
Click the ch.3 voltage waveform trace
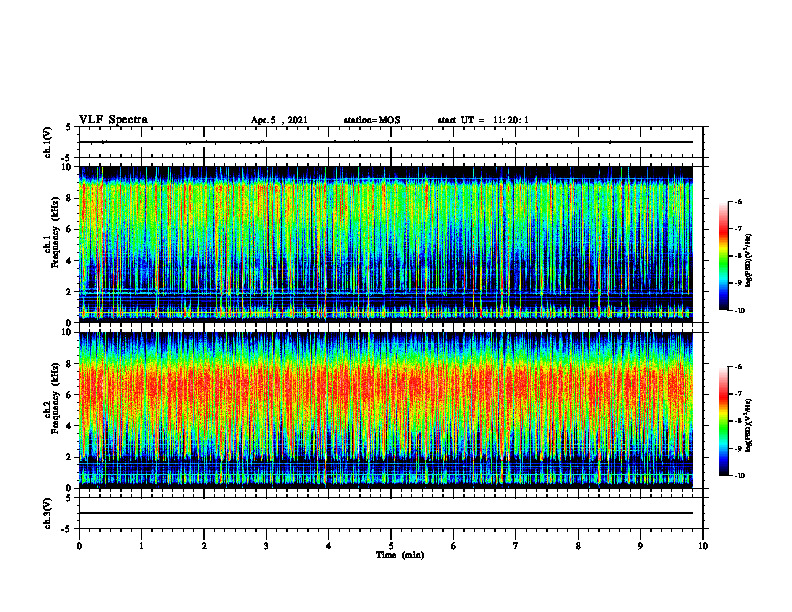pyautogui.click(x=386, y=513)
